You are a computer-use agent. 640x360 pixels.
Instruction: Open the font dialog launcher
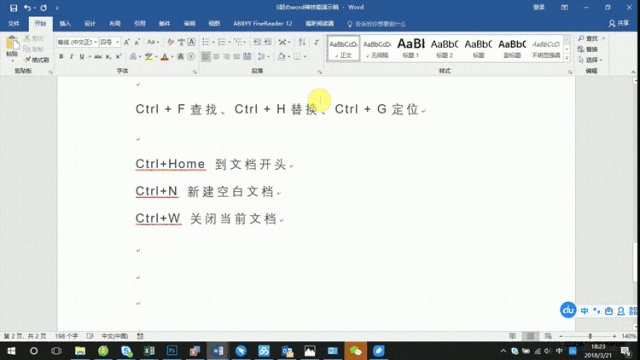[195, 72]
